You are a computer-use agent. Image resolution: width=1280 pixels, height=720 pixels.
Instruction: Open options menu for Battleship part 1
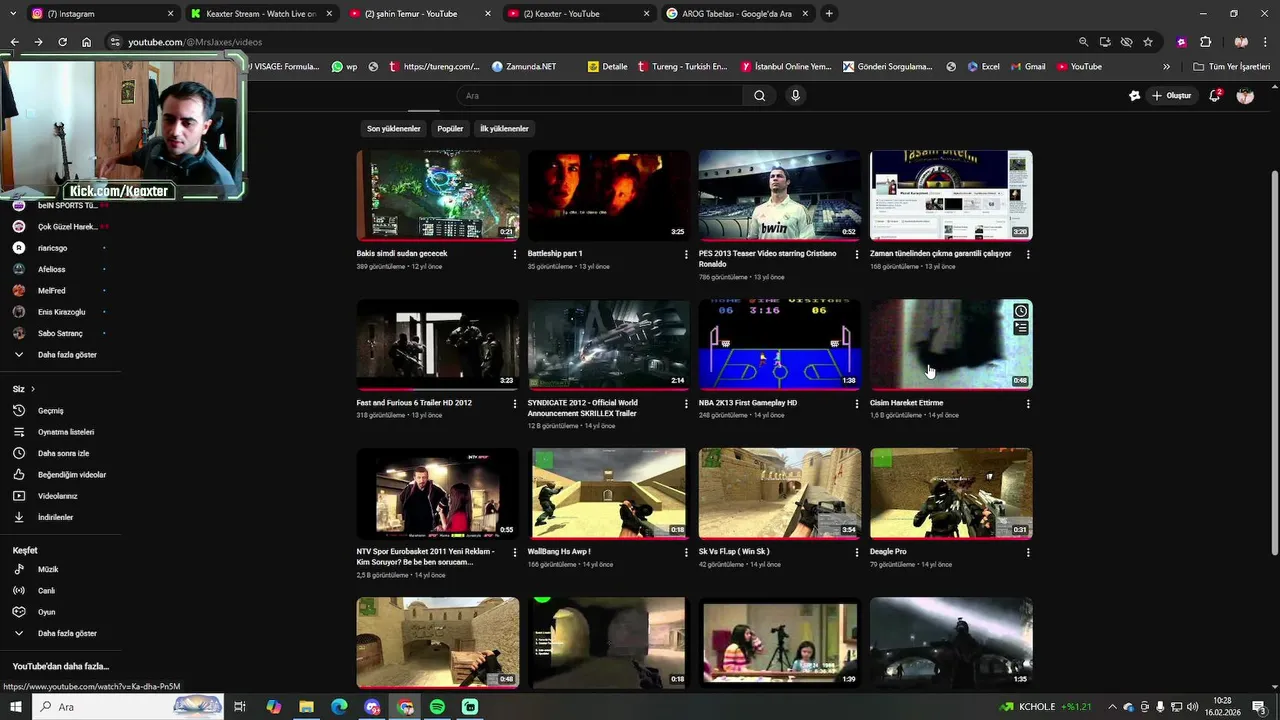coord(686,254)
